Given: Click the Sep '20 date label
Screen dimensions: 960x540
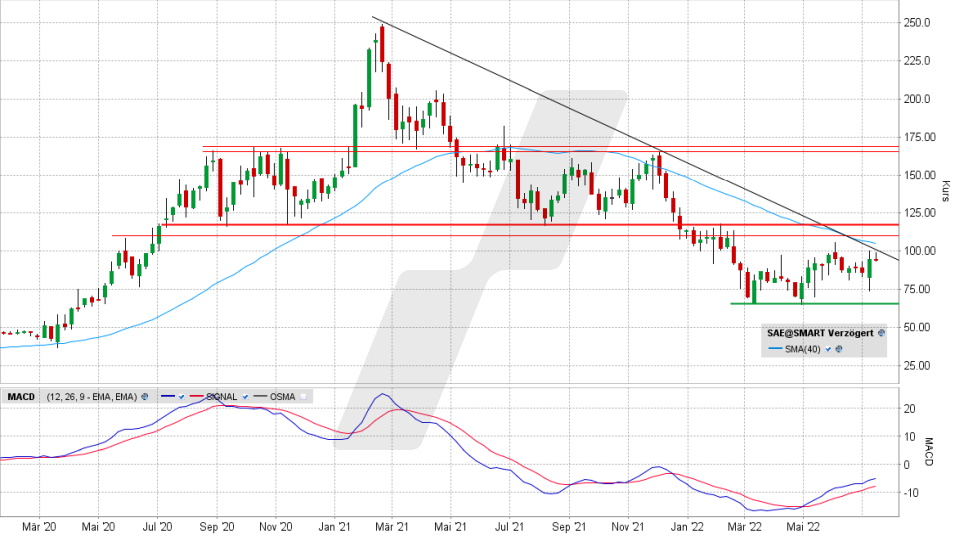Looking at the screenshot, I should pyautogui.click(x=217, y=527).
